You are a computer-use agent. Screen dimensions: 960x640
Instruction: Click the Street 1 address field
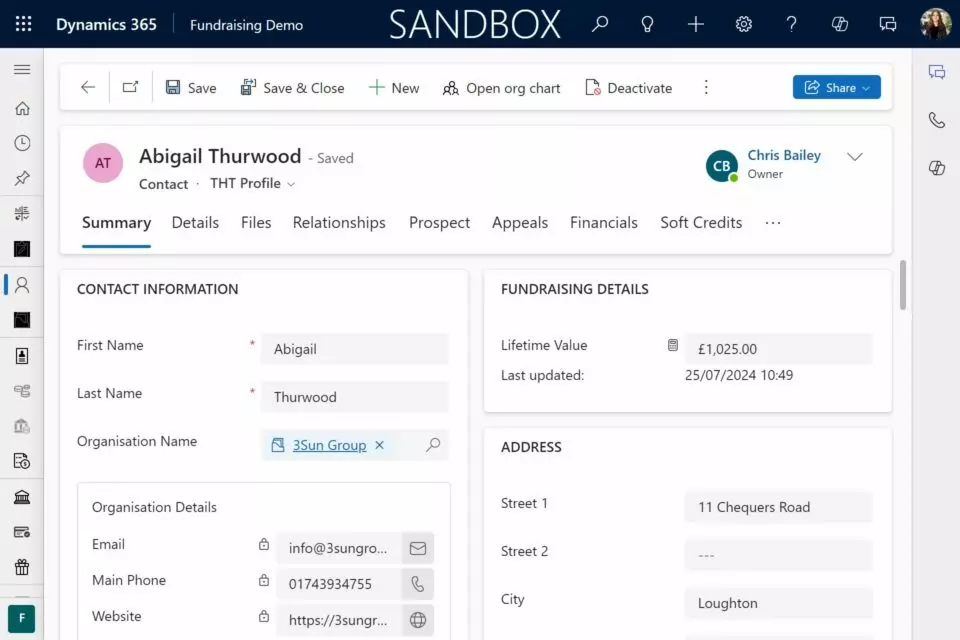(x=778, y=507)
